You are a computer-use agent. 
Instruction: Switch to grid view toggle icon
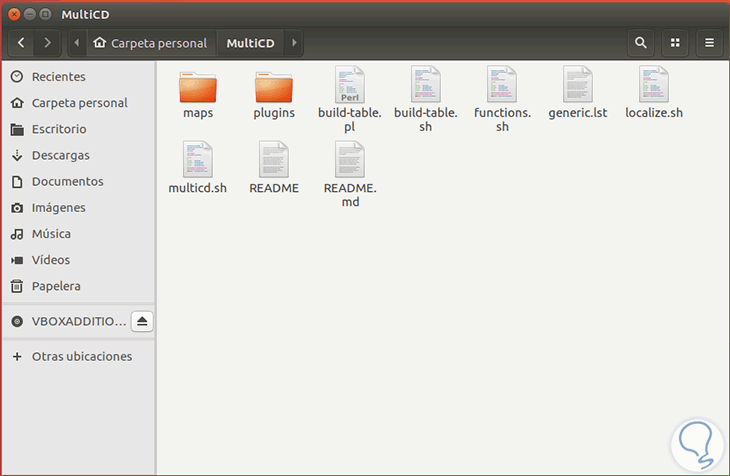(675, 43)
